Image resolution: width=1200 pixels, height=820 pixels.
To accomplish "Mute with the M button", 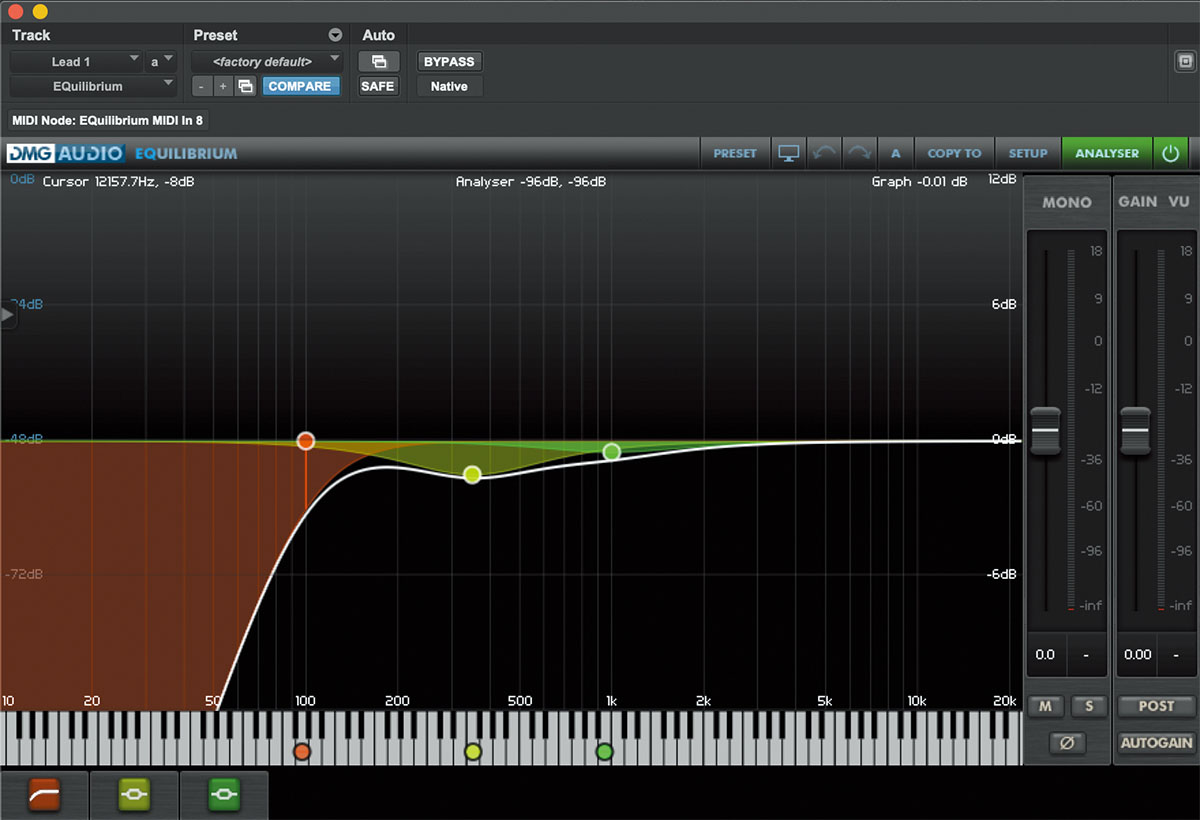I will 1045,706.
